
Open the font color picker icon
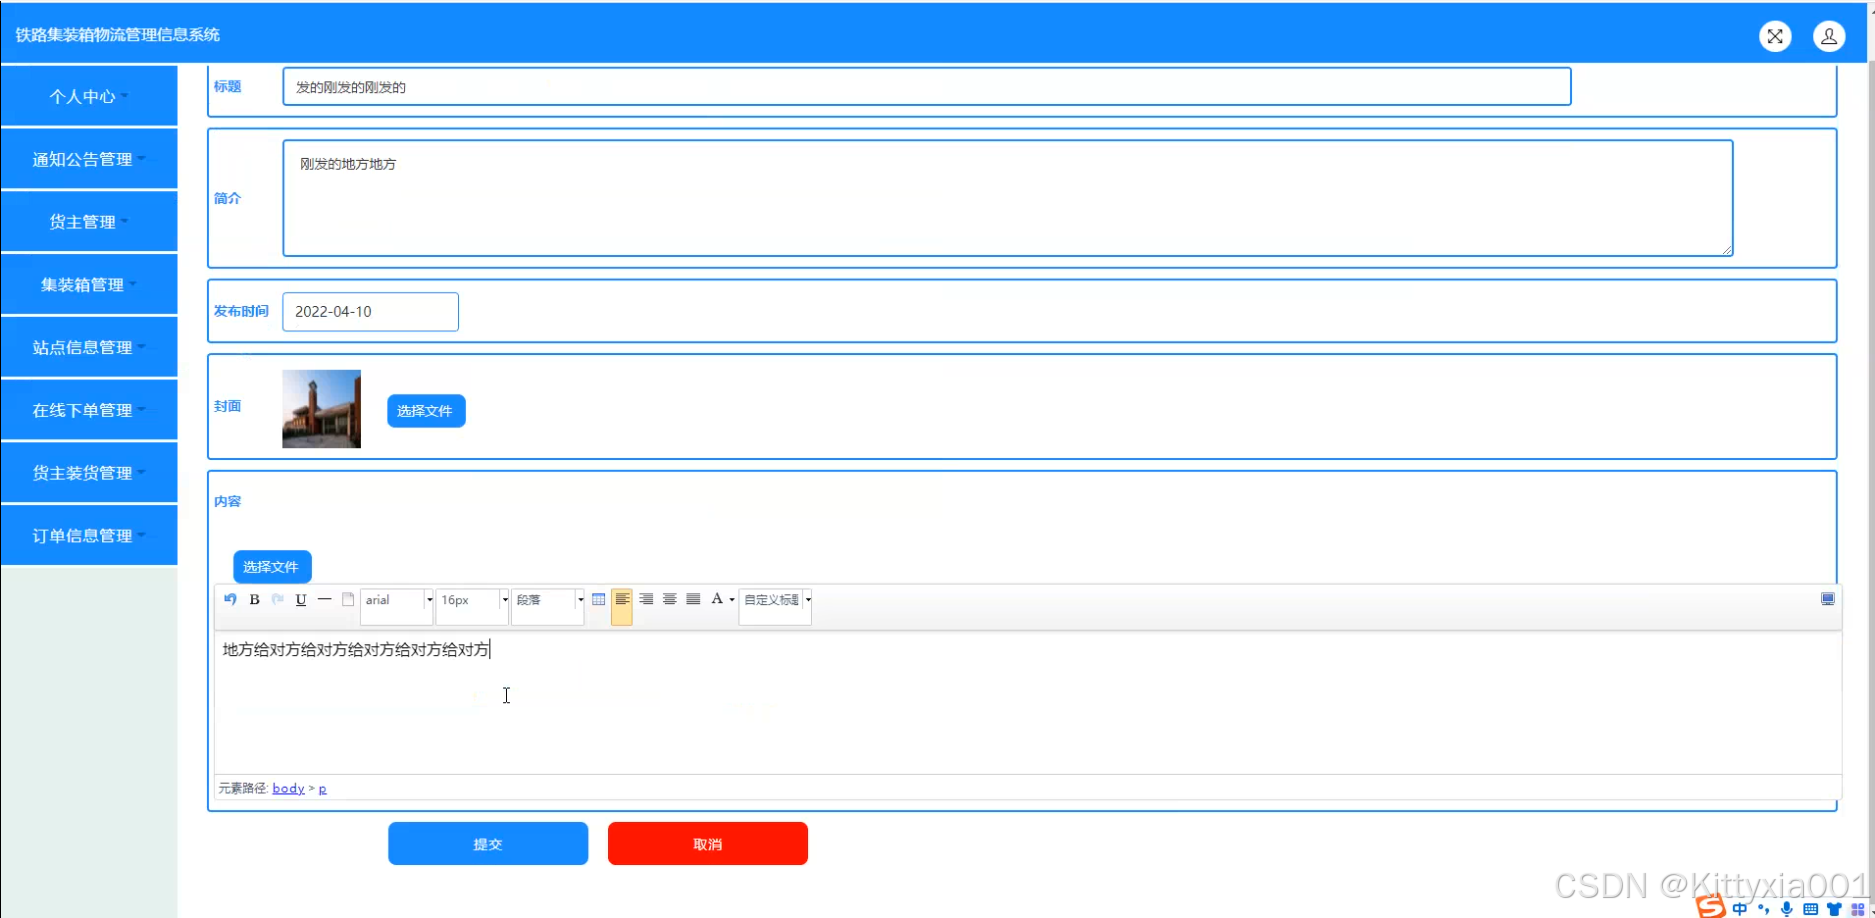pos(718,600)
